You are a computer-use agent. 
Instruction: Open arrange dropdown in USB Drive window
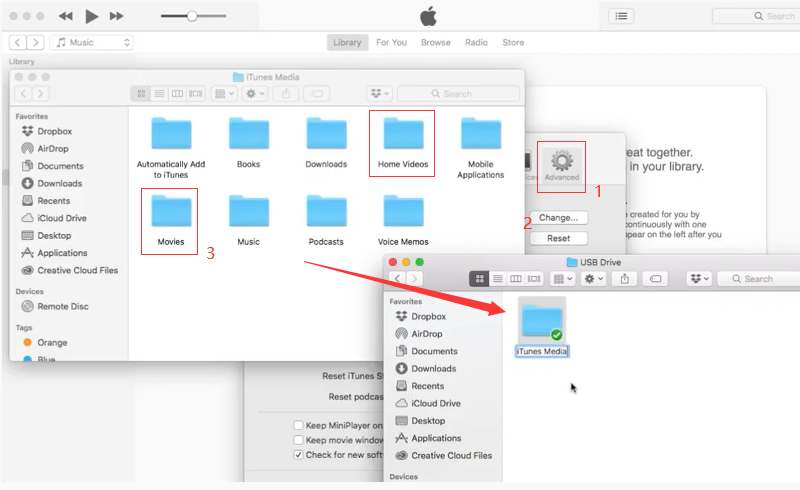563,279
